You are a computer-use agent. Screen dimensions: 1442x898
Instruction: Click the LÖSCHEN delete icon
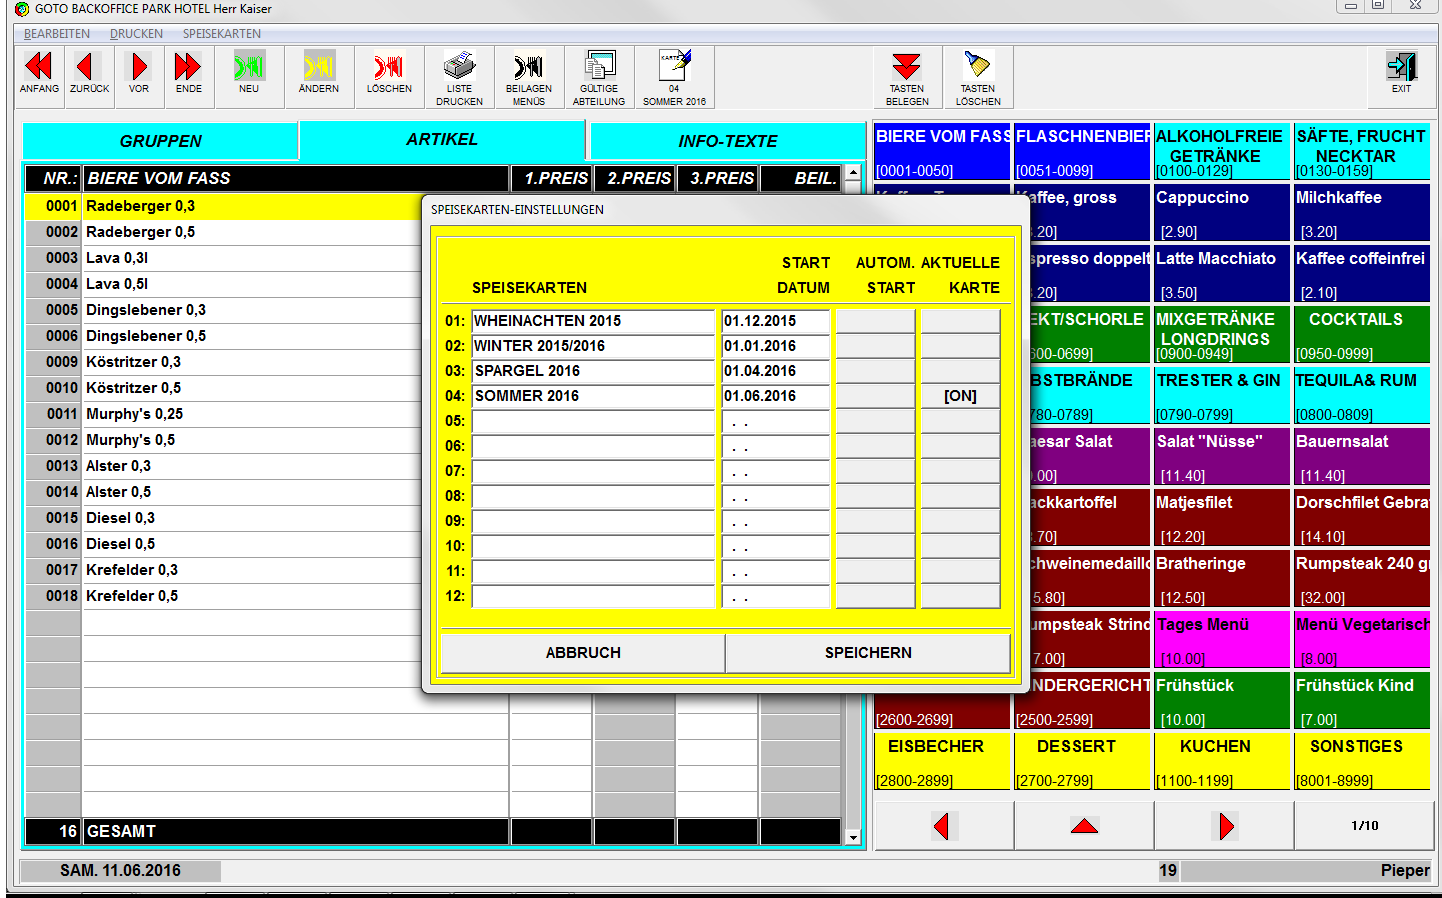389,68
